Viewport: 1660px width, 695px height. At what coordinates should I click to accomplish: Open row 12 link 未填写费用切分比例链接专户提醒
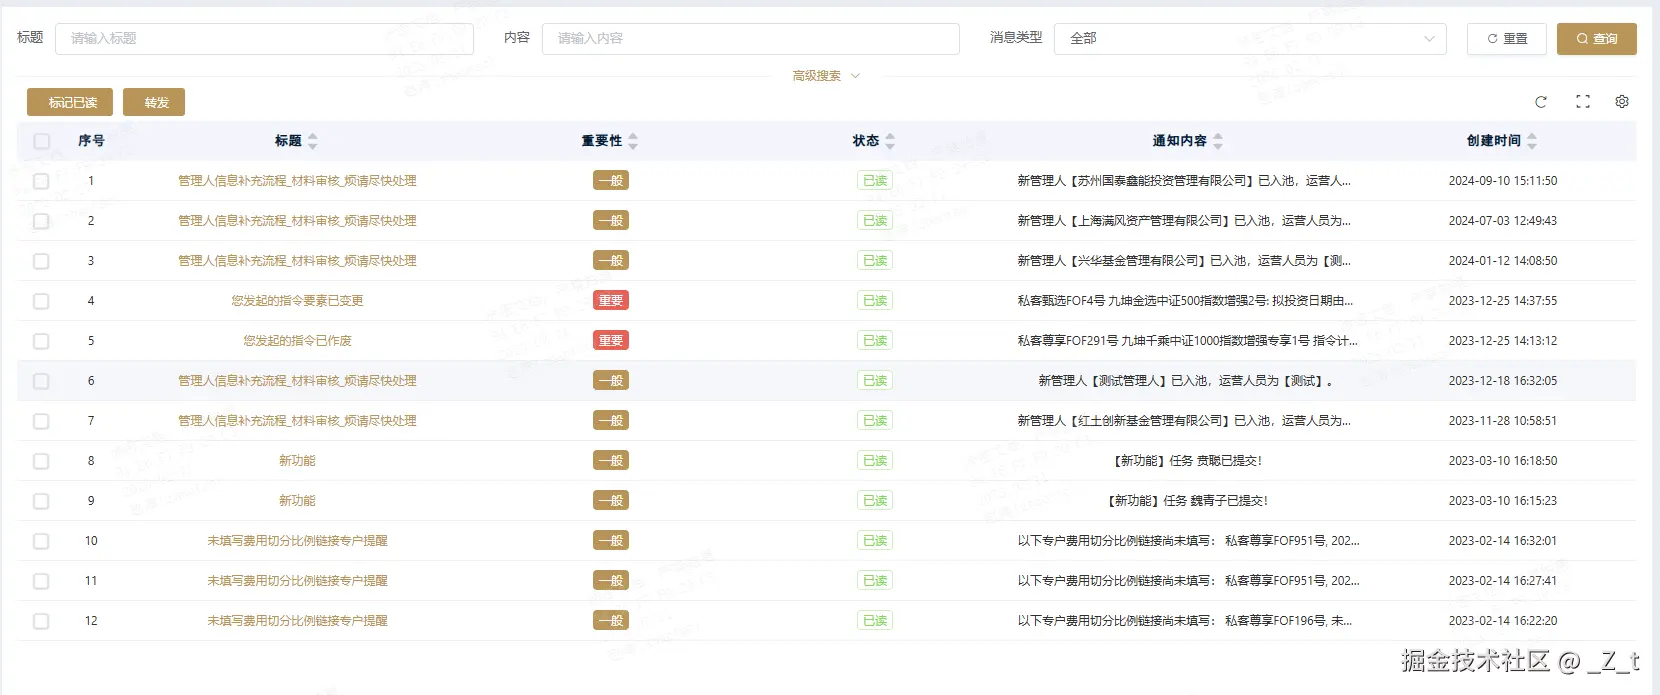point(297,621)
